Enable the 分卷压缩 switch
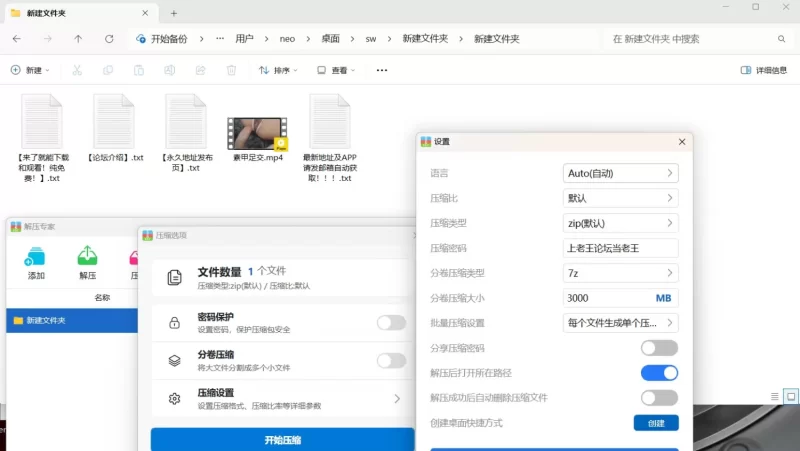 click(391, 361)
